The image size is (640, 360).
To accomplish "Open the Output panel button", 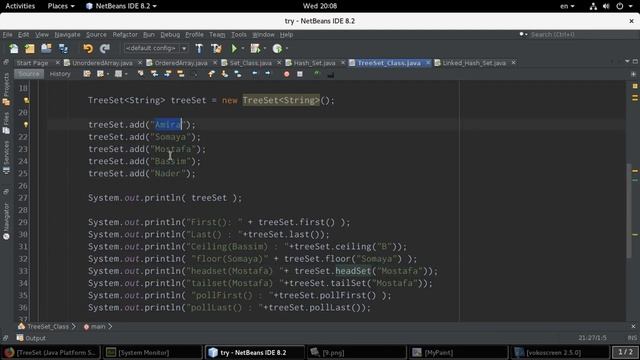I will click(31, 338).
